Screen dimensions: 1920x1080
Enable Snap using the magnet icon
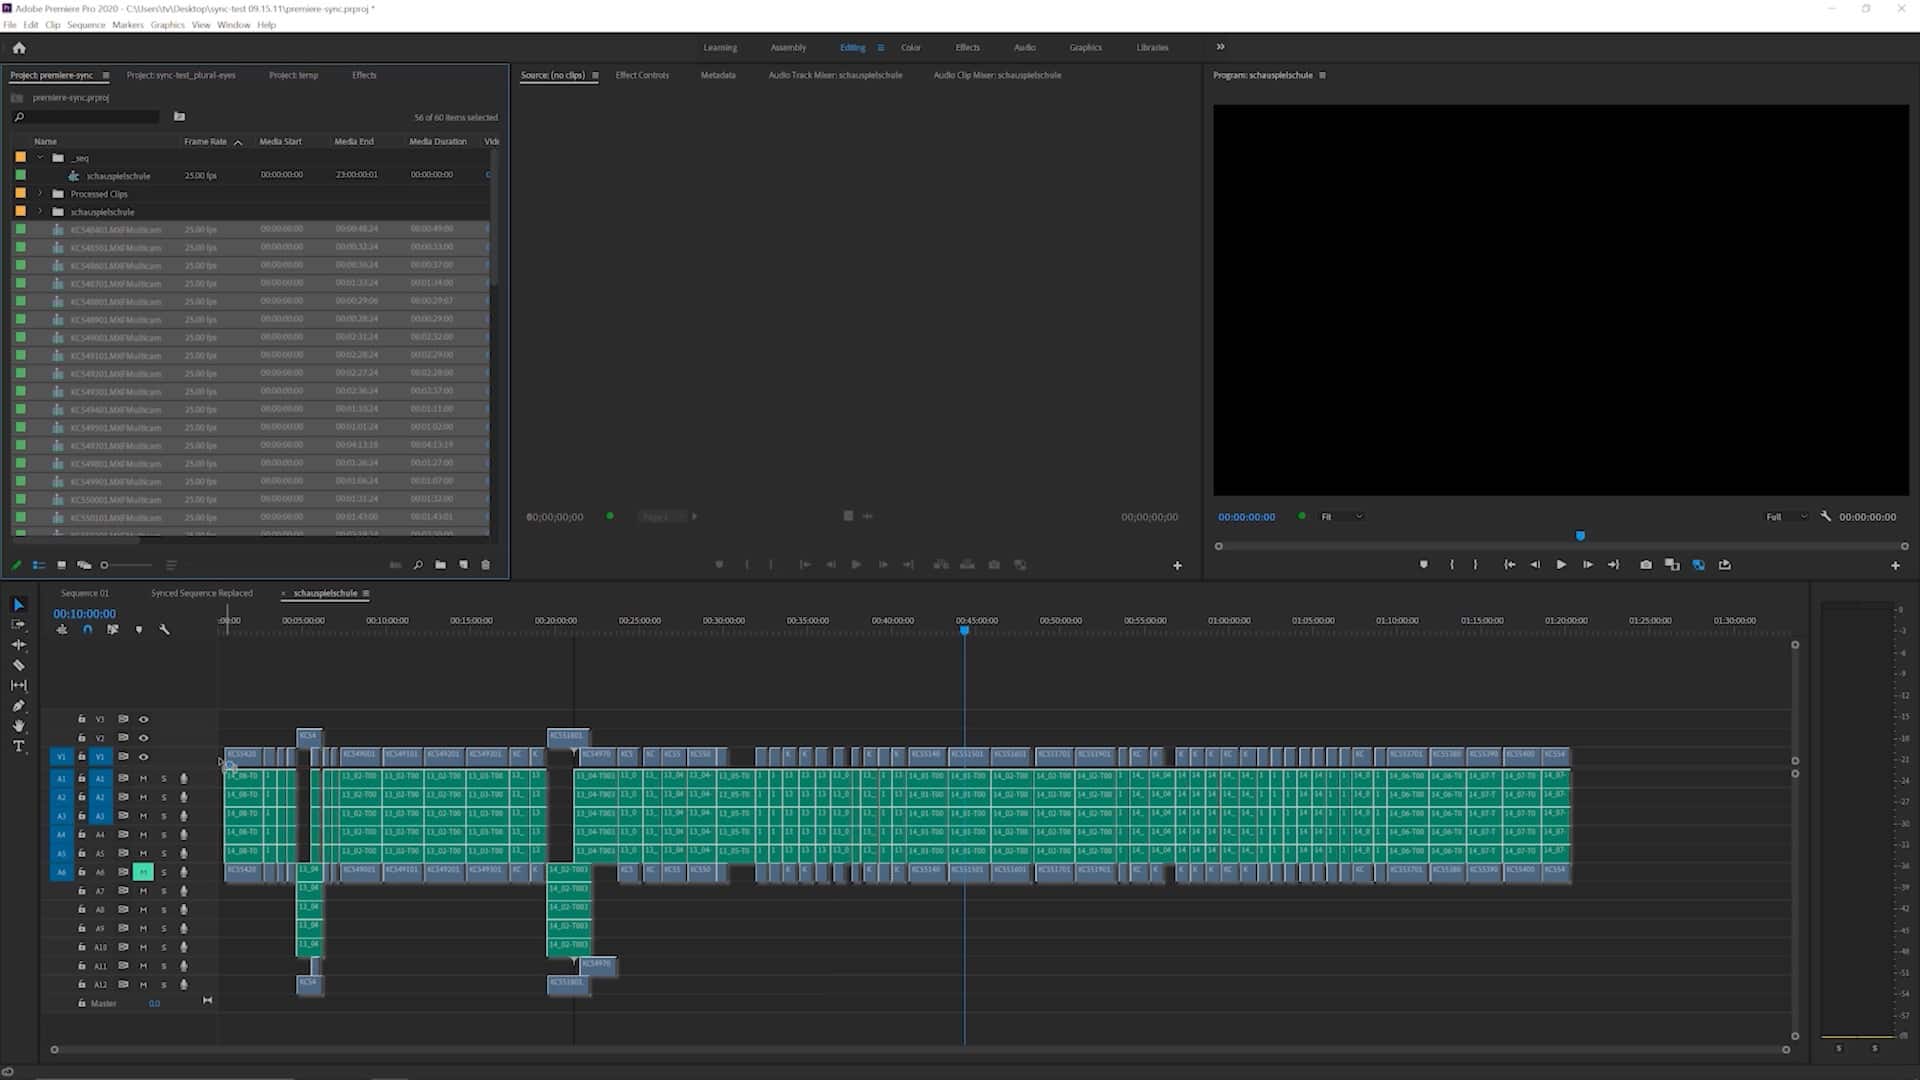click(x=87, y=629)
